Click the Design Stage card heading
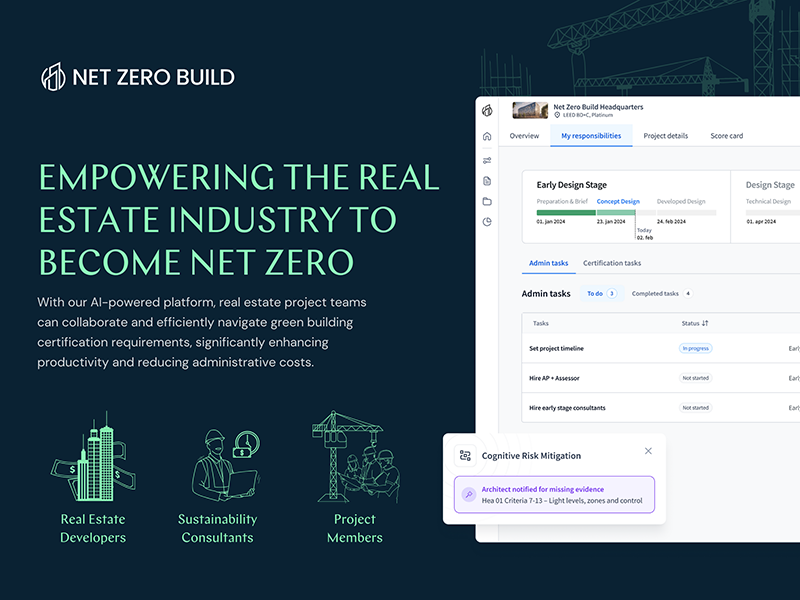 (x=770, y=185)
